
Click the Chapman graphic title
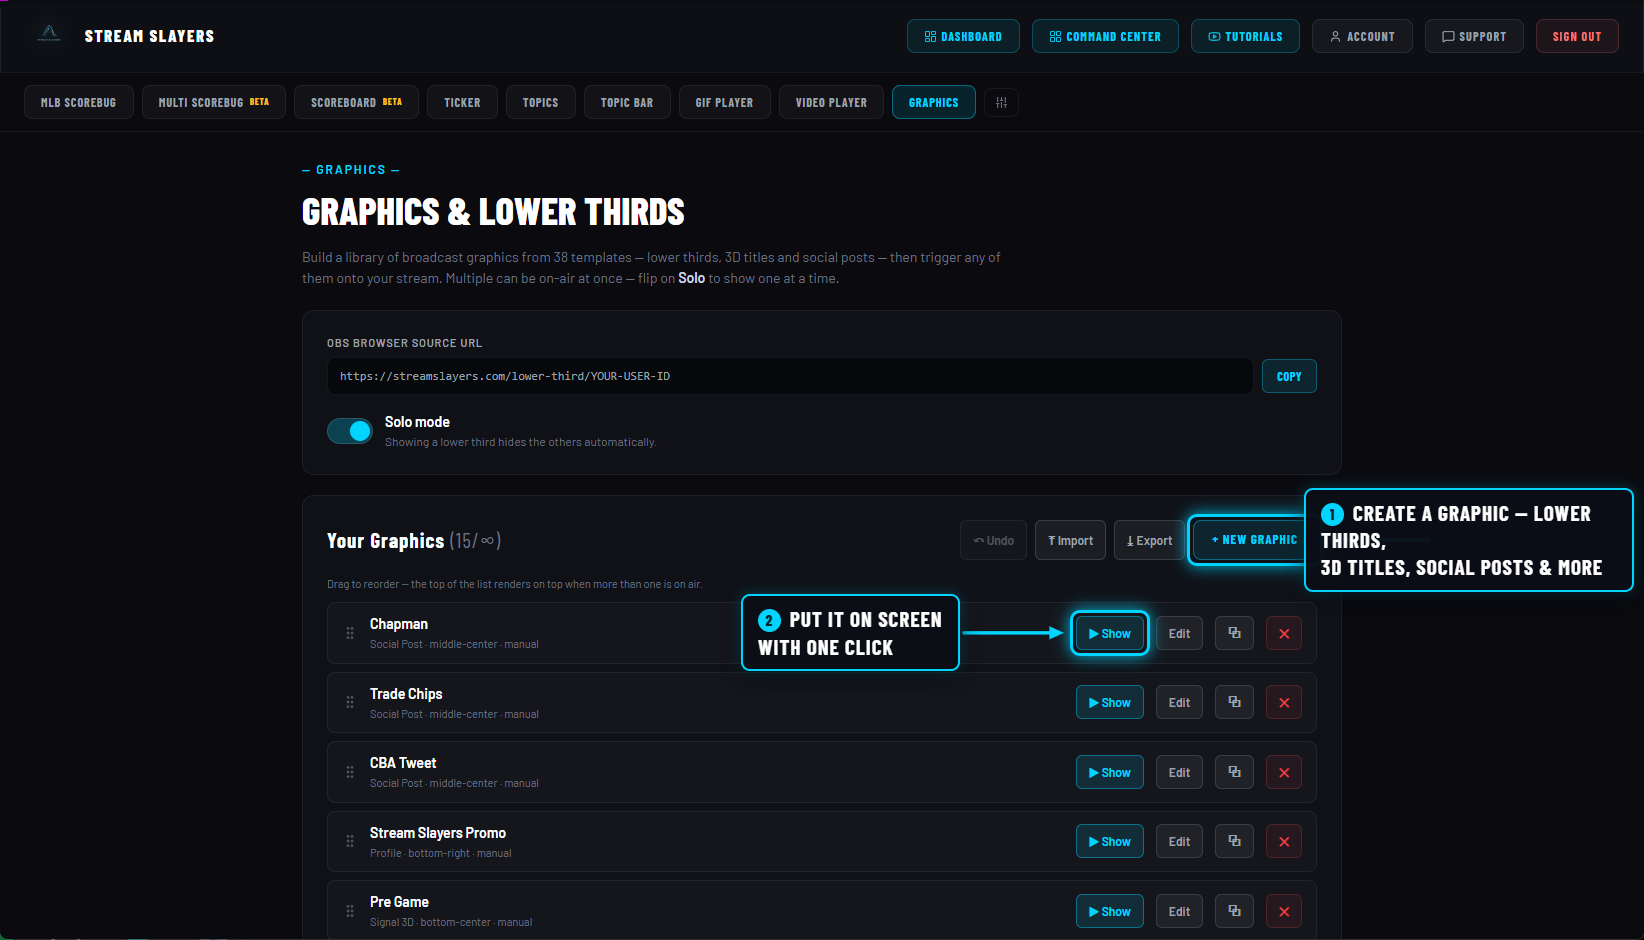pyautogui.click(x=399, y=624)
